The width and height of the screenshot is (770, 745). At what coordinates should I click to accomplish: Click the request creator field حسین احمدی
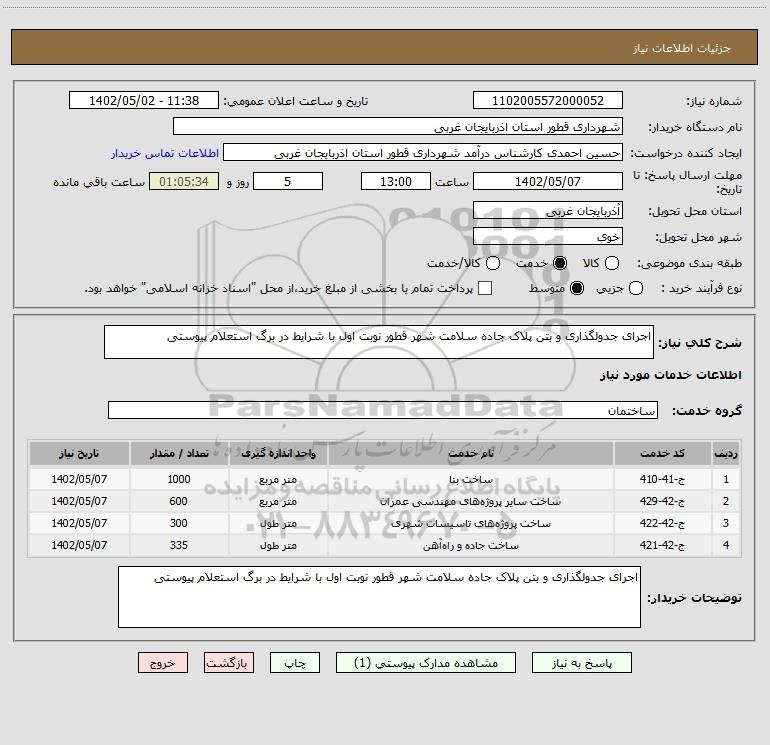click(423, 153)
